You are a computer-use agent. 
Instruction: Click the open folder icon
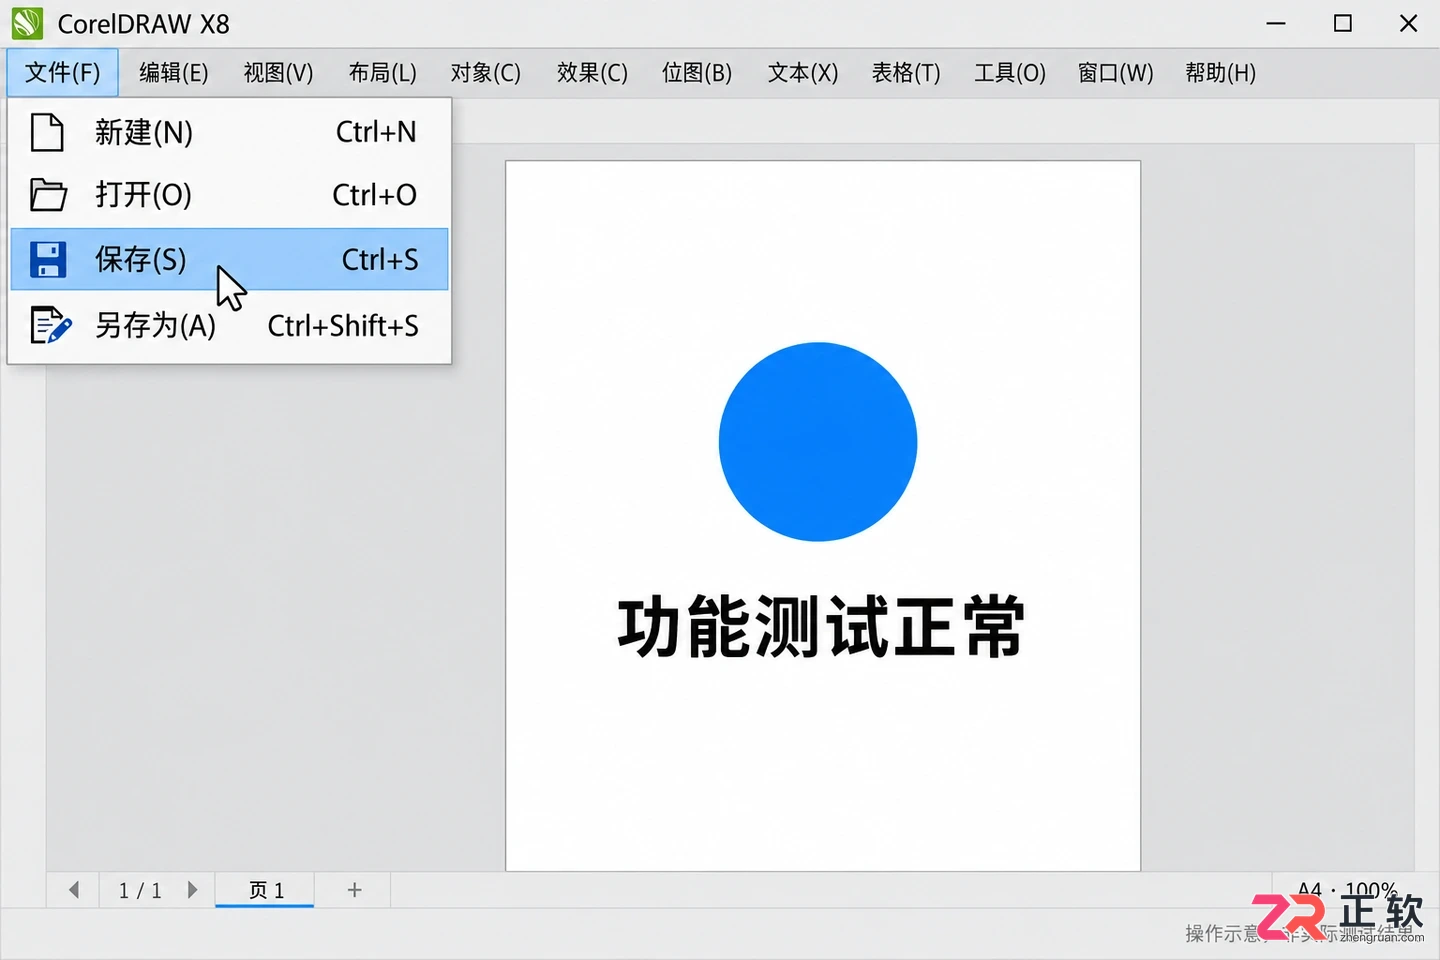(x=48, y=194)
